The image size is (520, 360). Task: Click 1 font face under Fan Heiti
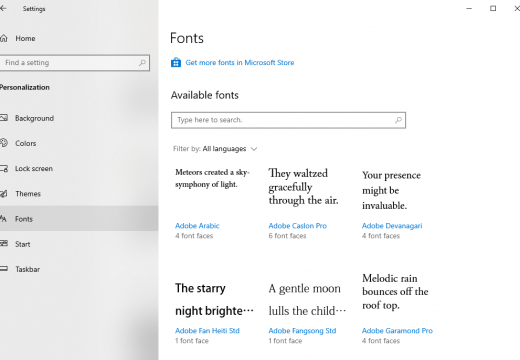coord(192,341)
